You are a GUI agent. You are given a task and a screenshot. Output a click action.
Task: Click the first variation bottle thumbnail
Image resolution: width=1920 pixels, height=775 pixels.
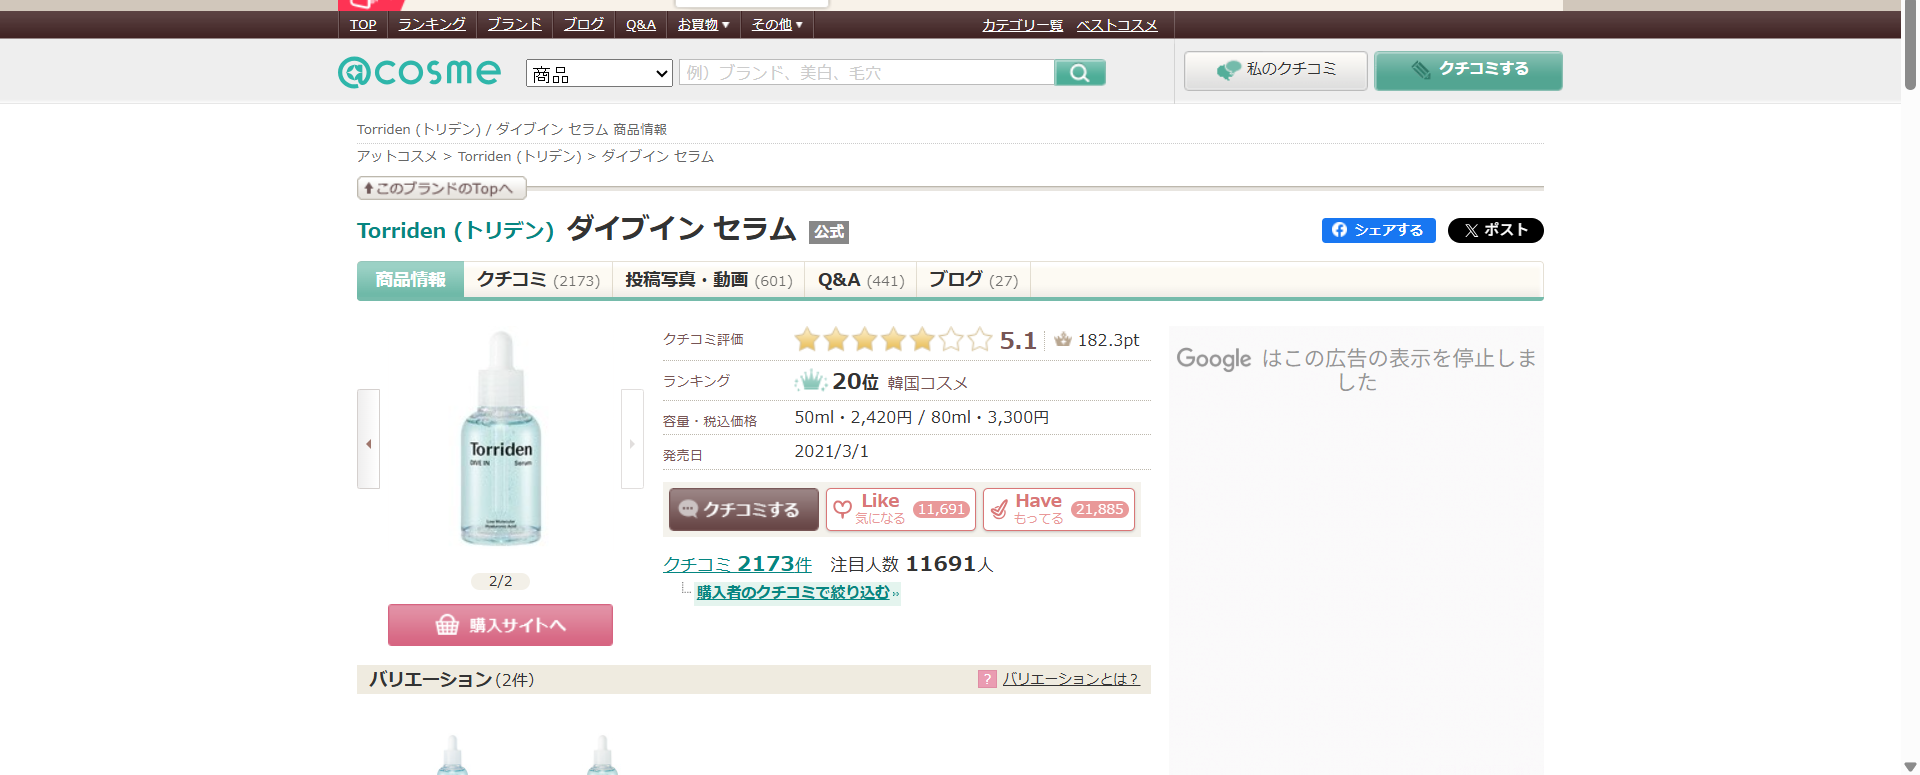click(452, 756)
